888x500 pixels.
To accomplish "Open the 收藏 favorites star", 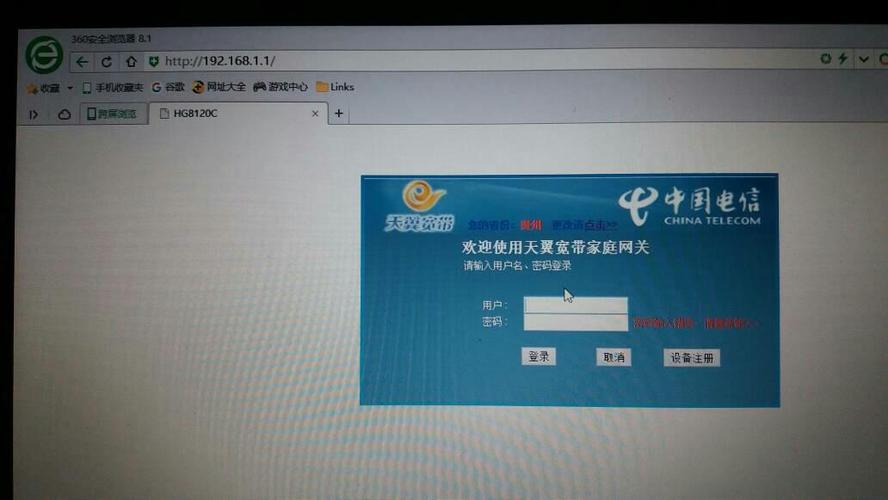I will (43, 88).
